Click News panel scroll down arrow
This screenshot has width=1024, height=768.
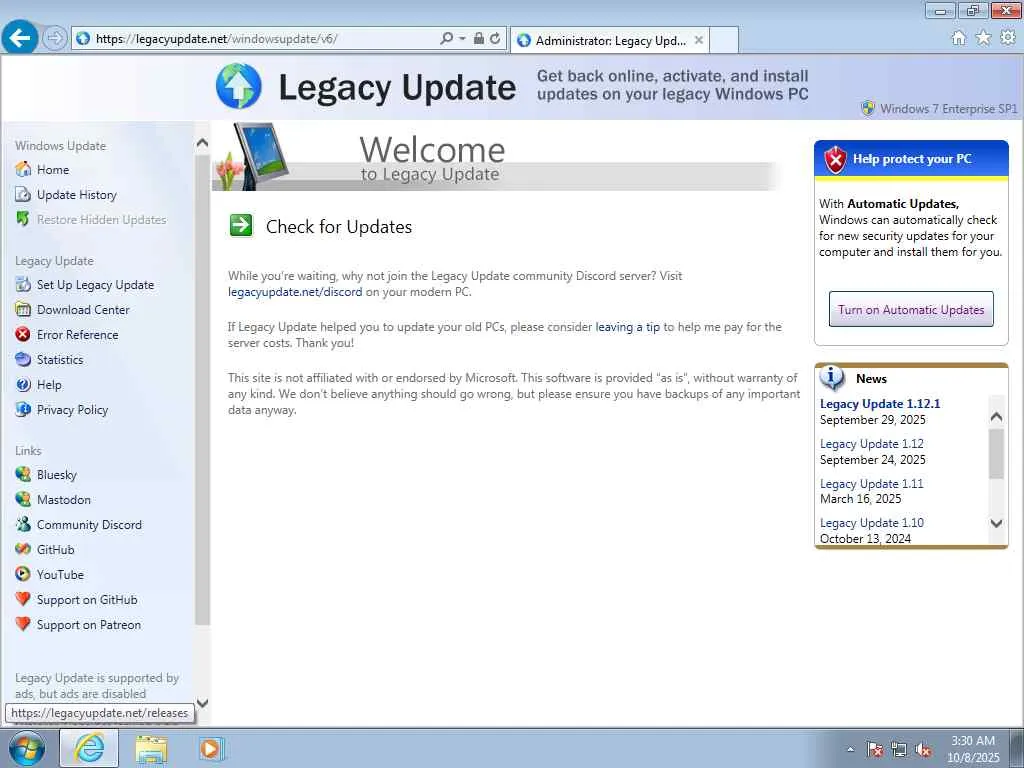(996, 522)
